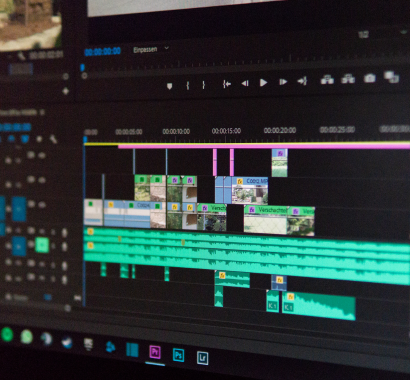Click the Extract button in program monitor
The width and height of the screenshot is (410, 380).
(348, 79)
